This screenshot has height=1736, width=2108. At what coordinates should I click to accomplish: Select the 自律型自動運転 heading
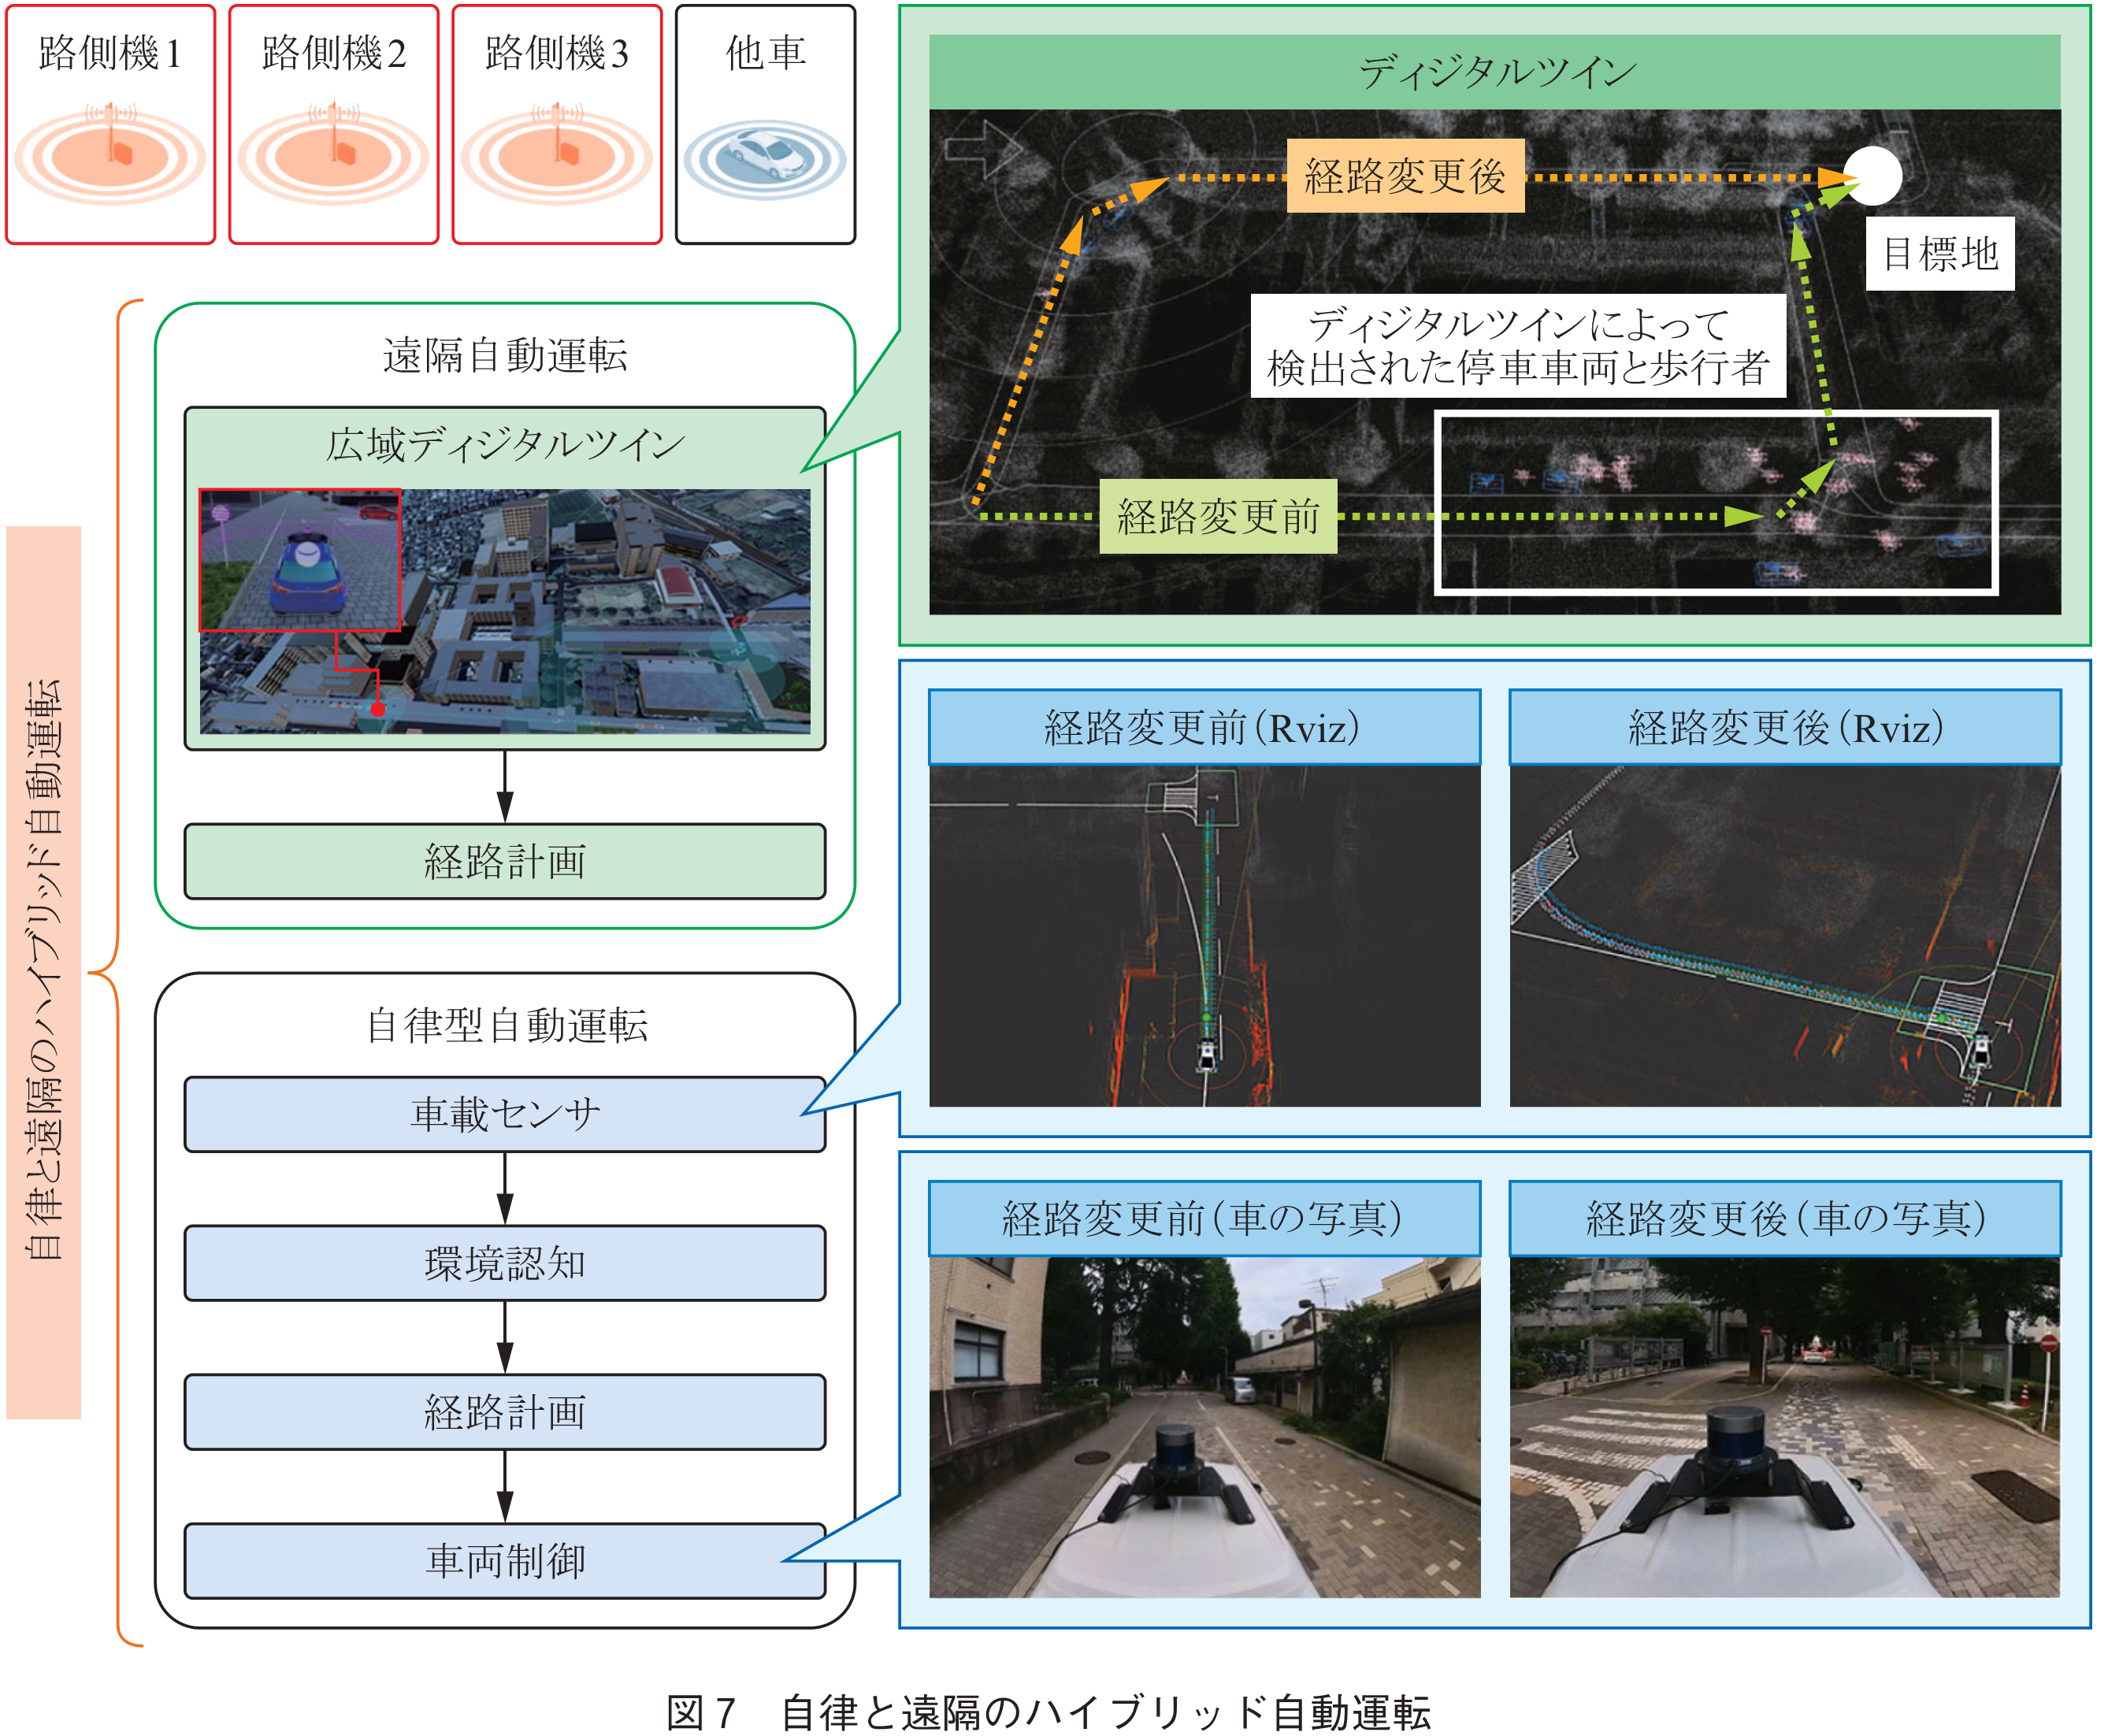click(507, 1026)
